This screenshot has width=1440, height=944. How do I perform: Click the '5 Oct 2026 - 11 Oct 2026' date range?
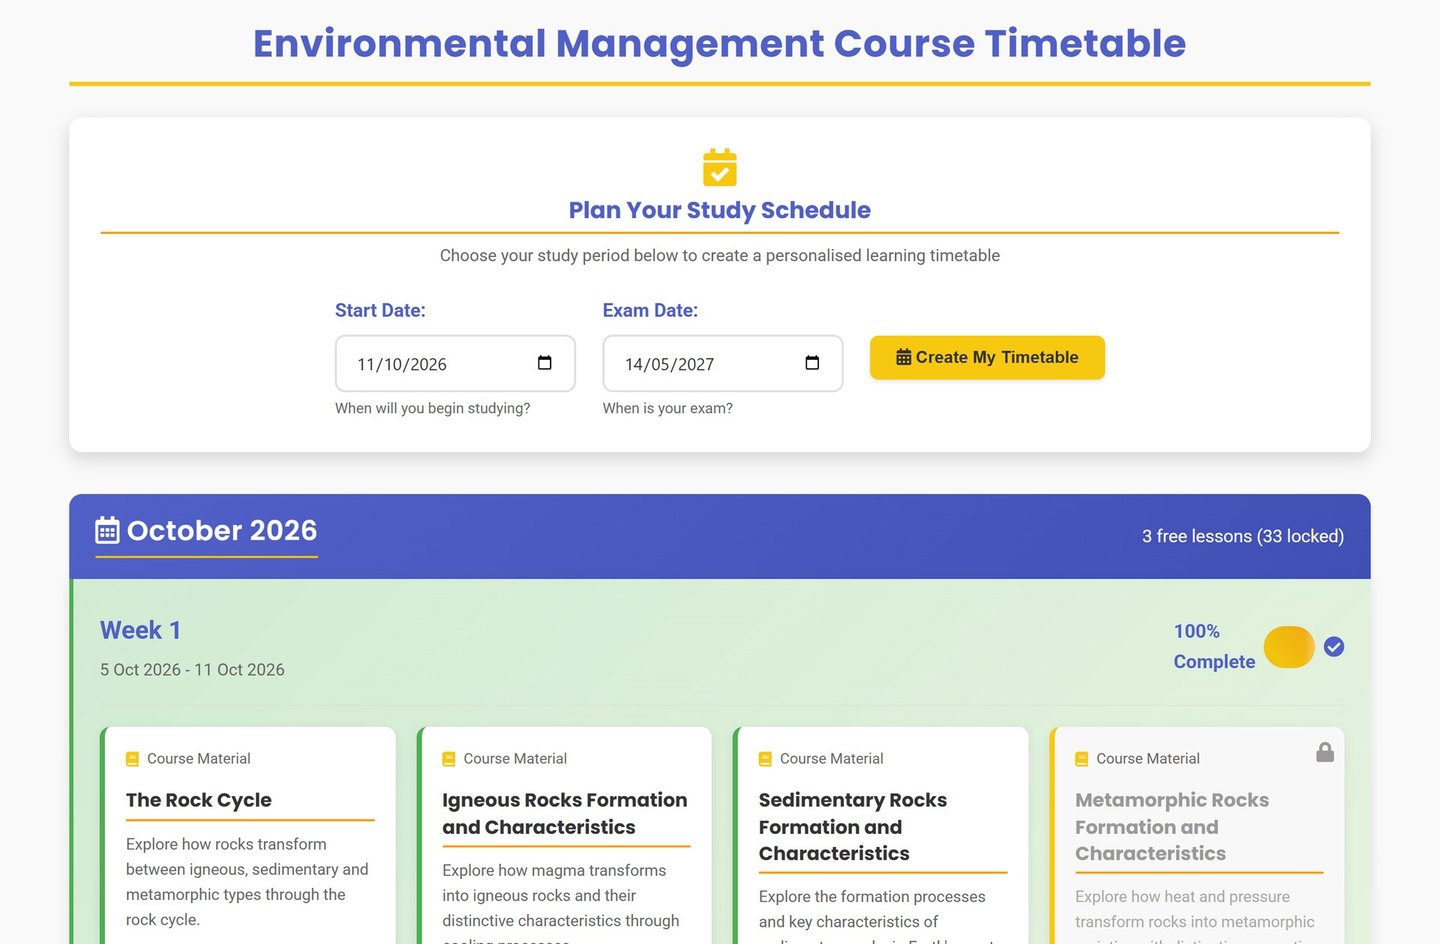(x=192, y=670)
